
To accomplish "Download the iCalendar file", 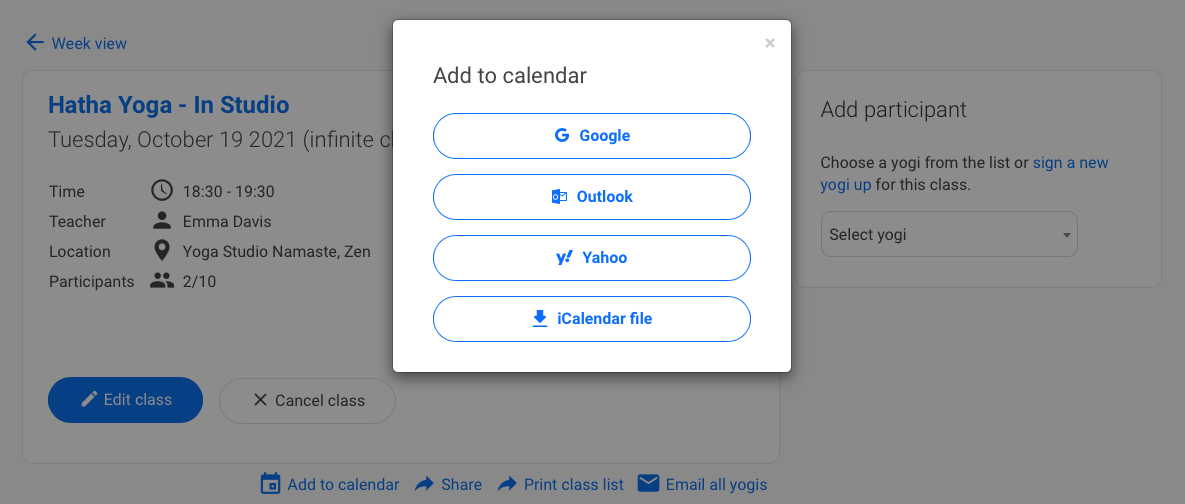I will [592, 319].
